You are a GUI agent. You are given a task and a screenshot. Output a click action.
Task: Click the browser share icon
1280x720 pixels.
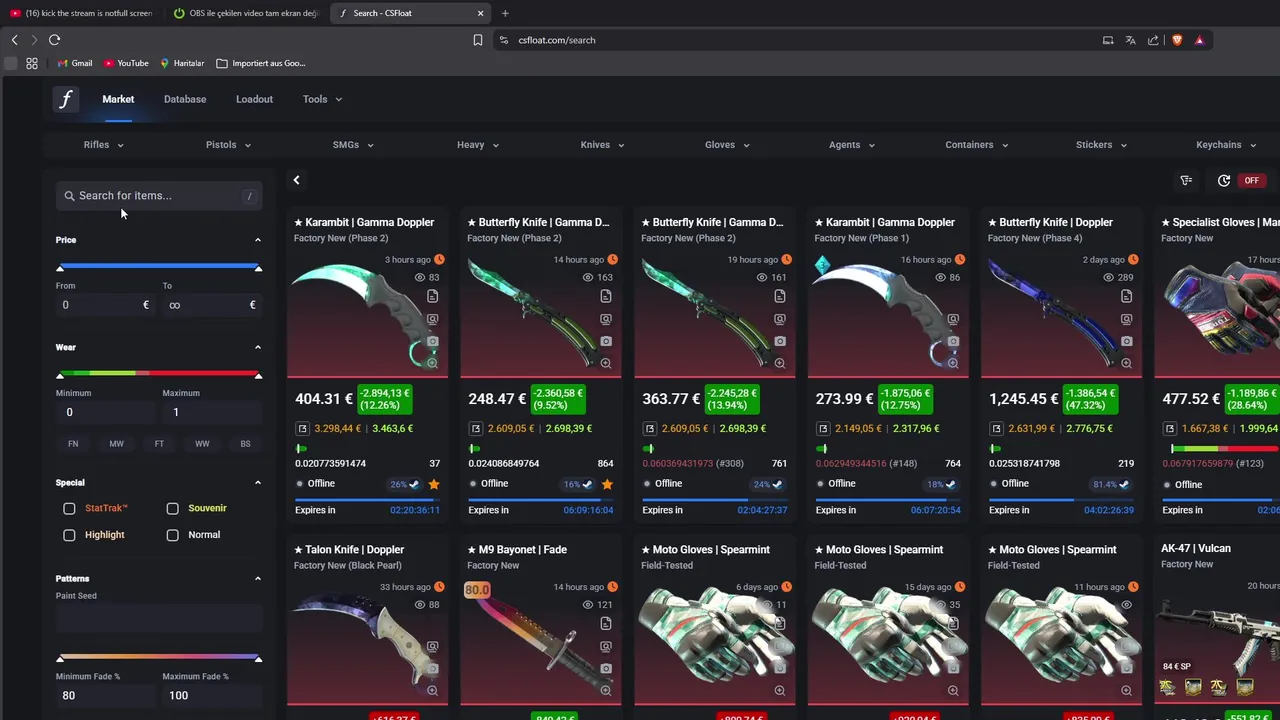tap(1153, 40)
